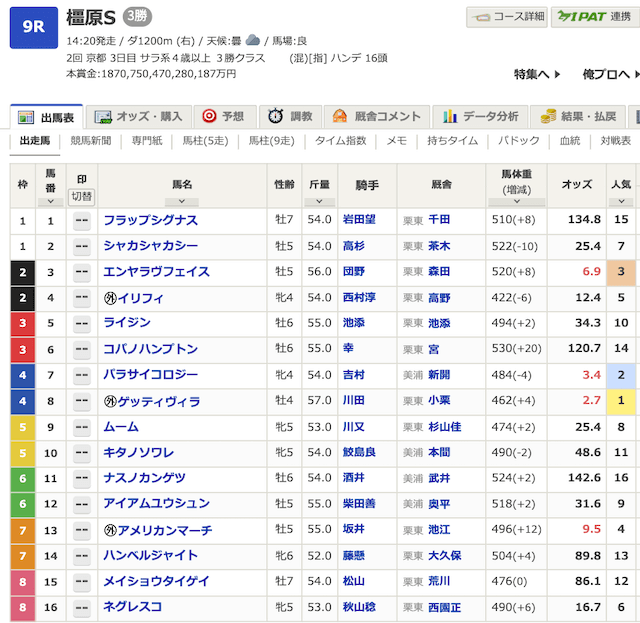Image resolution: width=640 pixels, height=623 pixels.
Task: Switch to the 対戦表 sub-tab
Action: [615, 141]
